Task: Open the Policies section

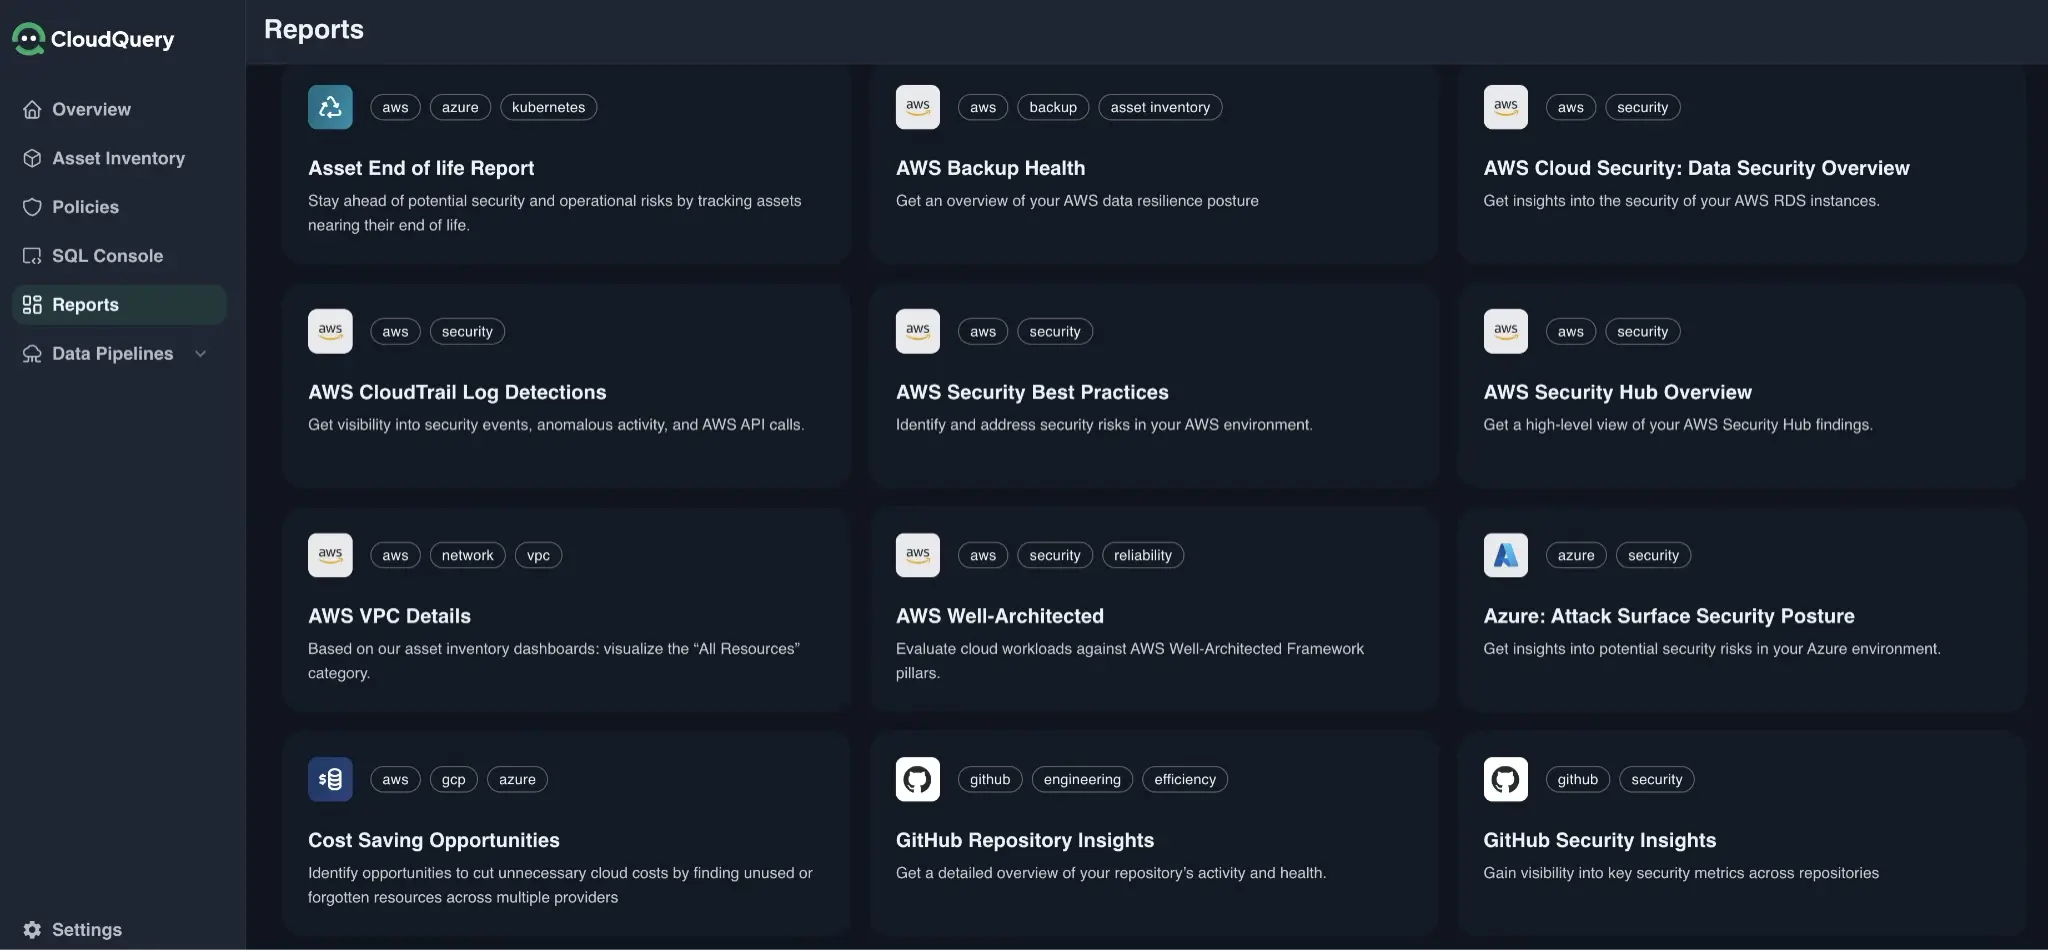Action: pyautogui.click(x=119, y=207)
